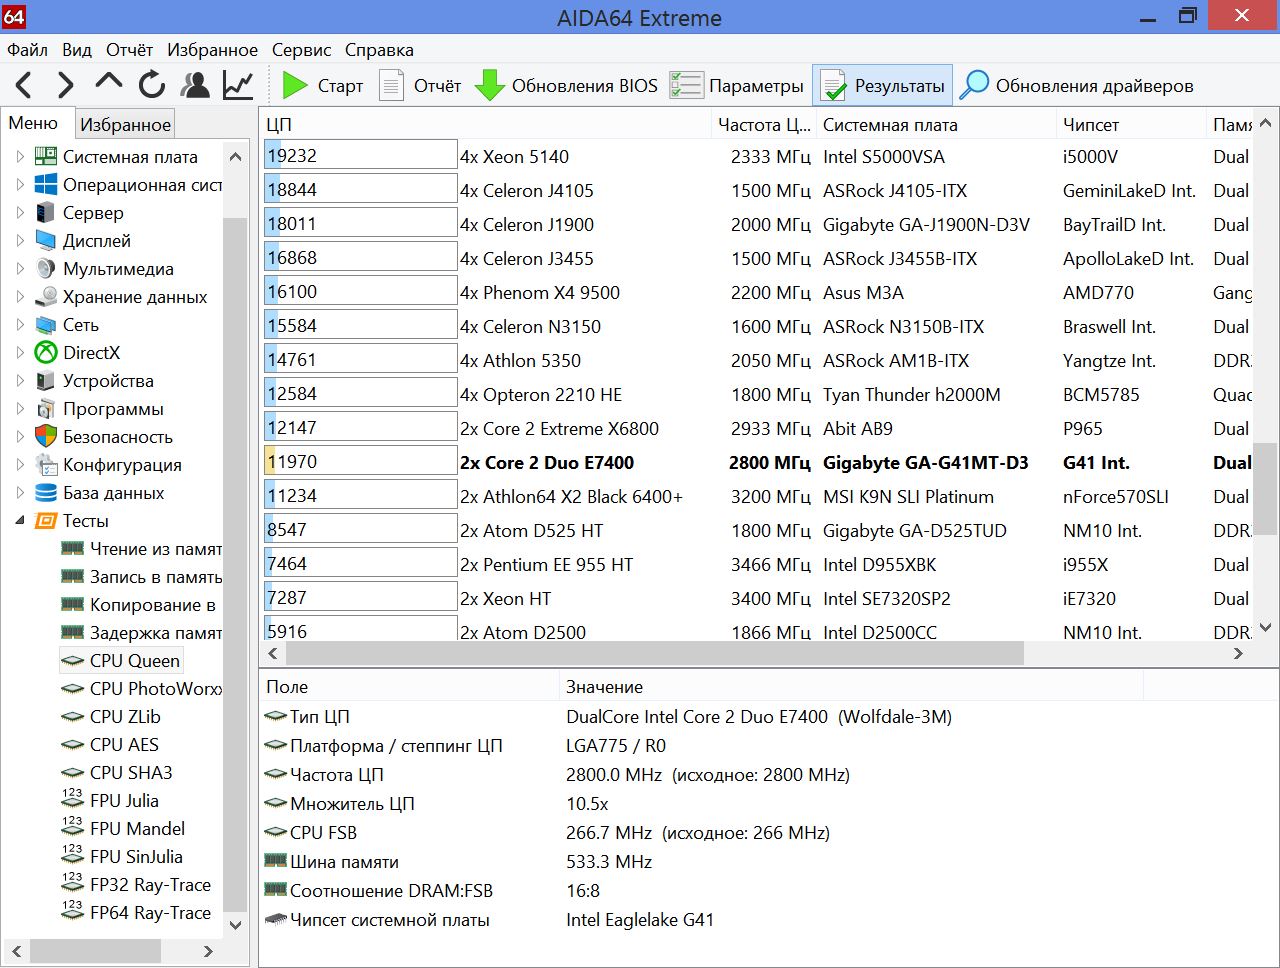Image resolution: width=1280 pixels, height=968 pixels.
Task: Open the Отчёт menu
Action: (130, 49)
